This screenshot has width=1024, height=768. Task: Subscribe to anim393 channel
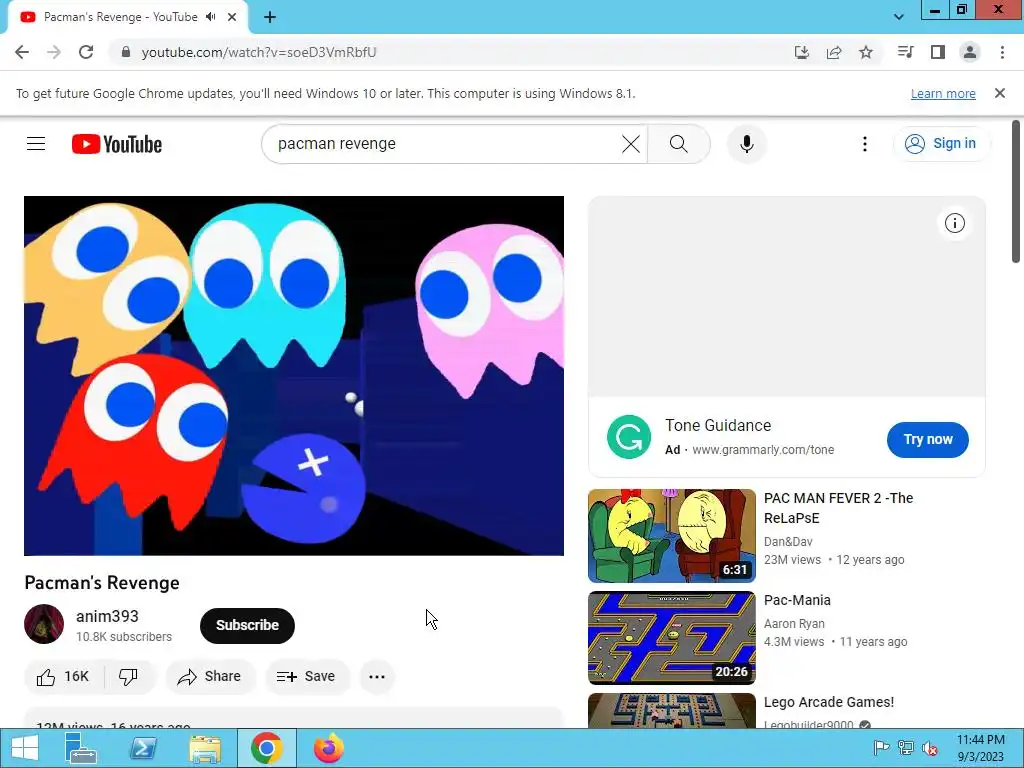click(x=247, y=626)
